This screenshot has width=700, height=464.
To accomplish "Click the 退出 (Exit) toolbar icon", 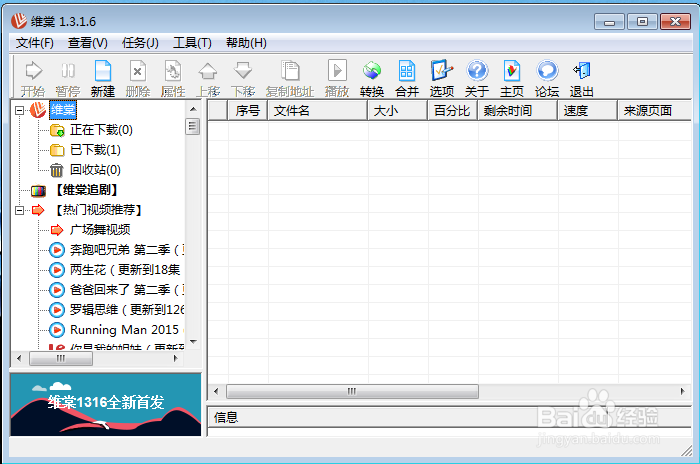I will [582, 79].
